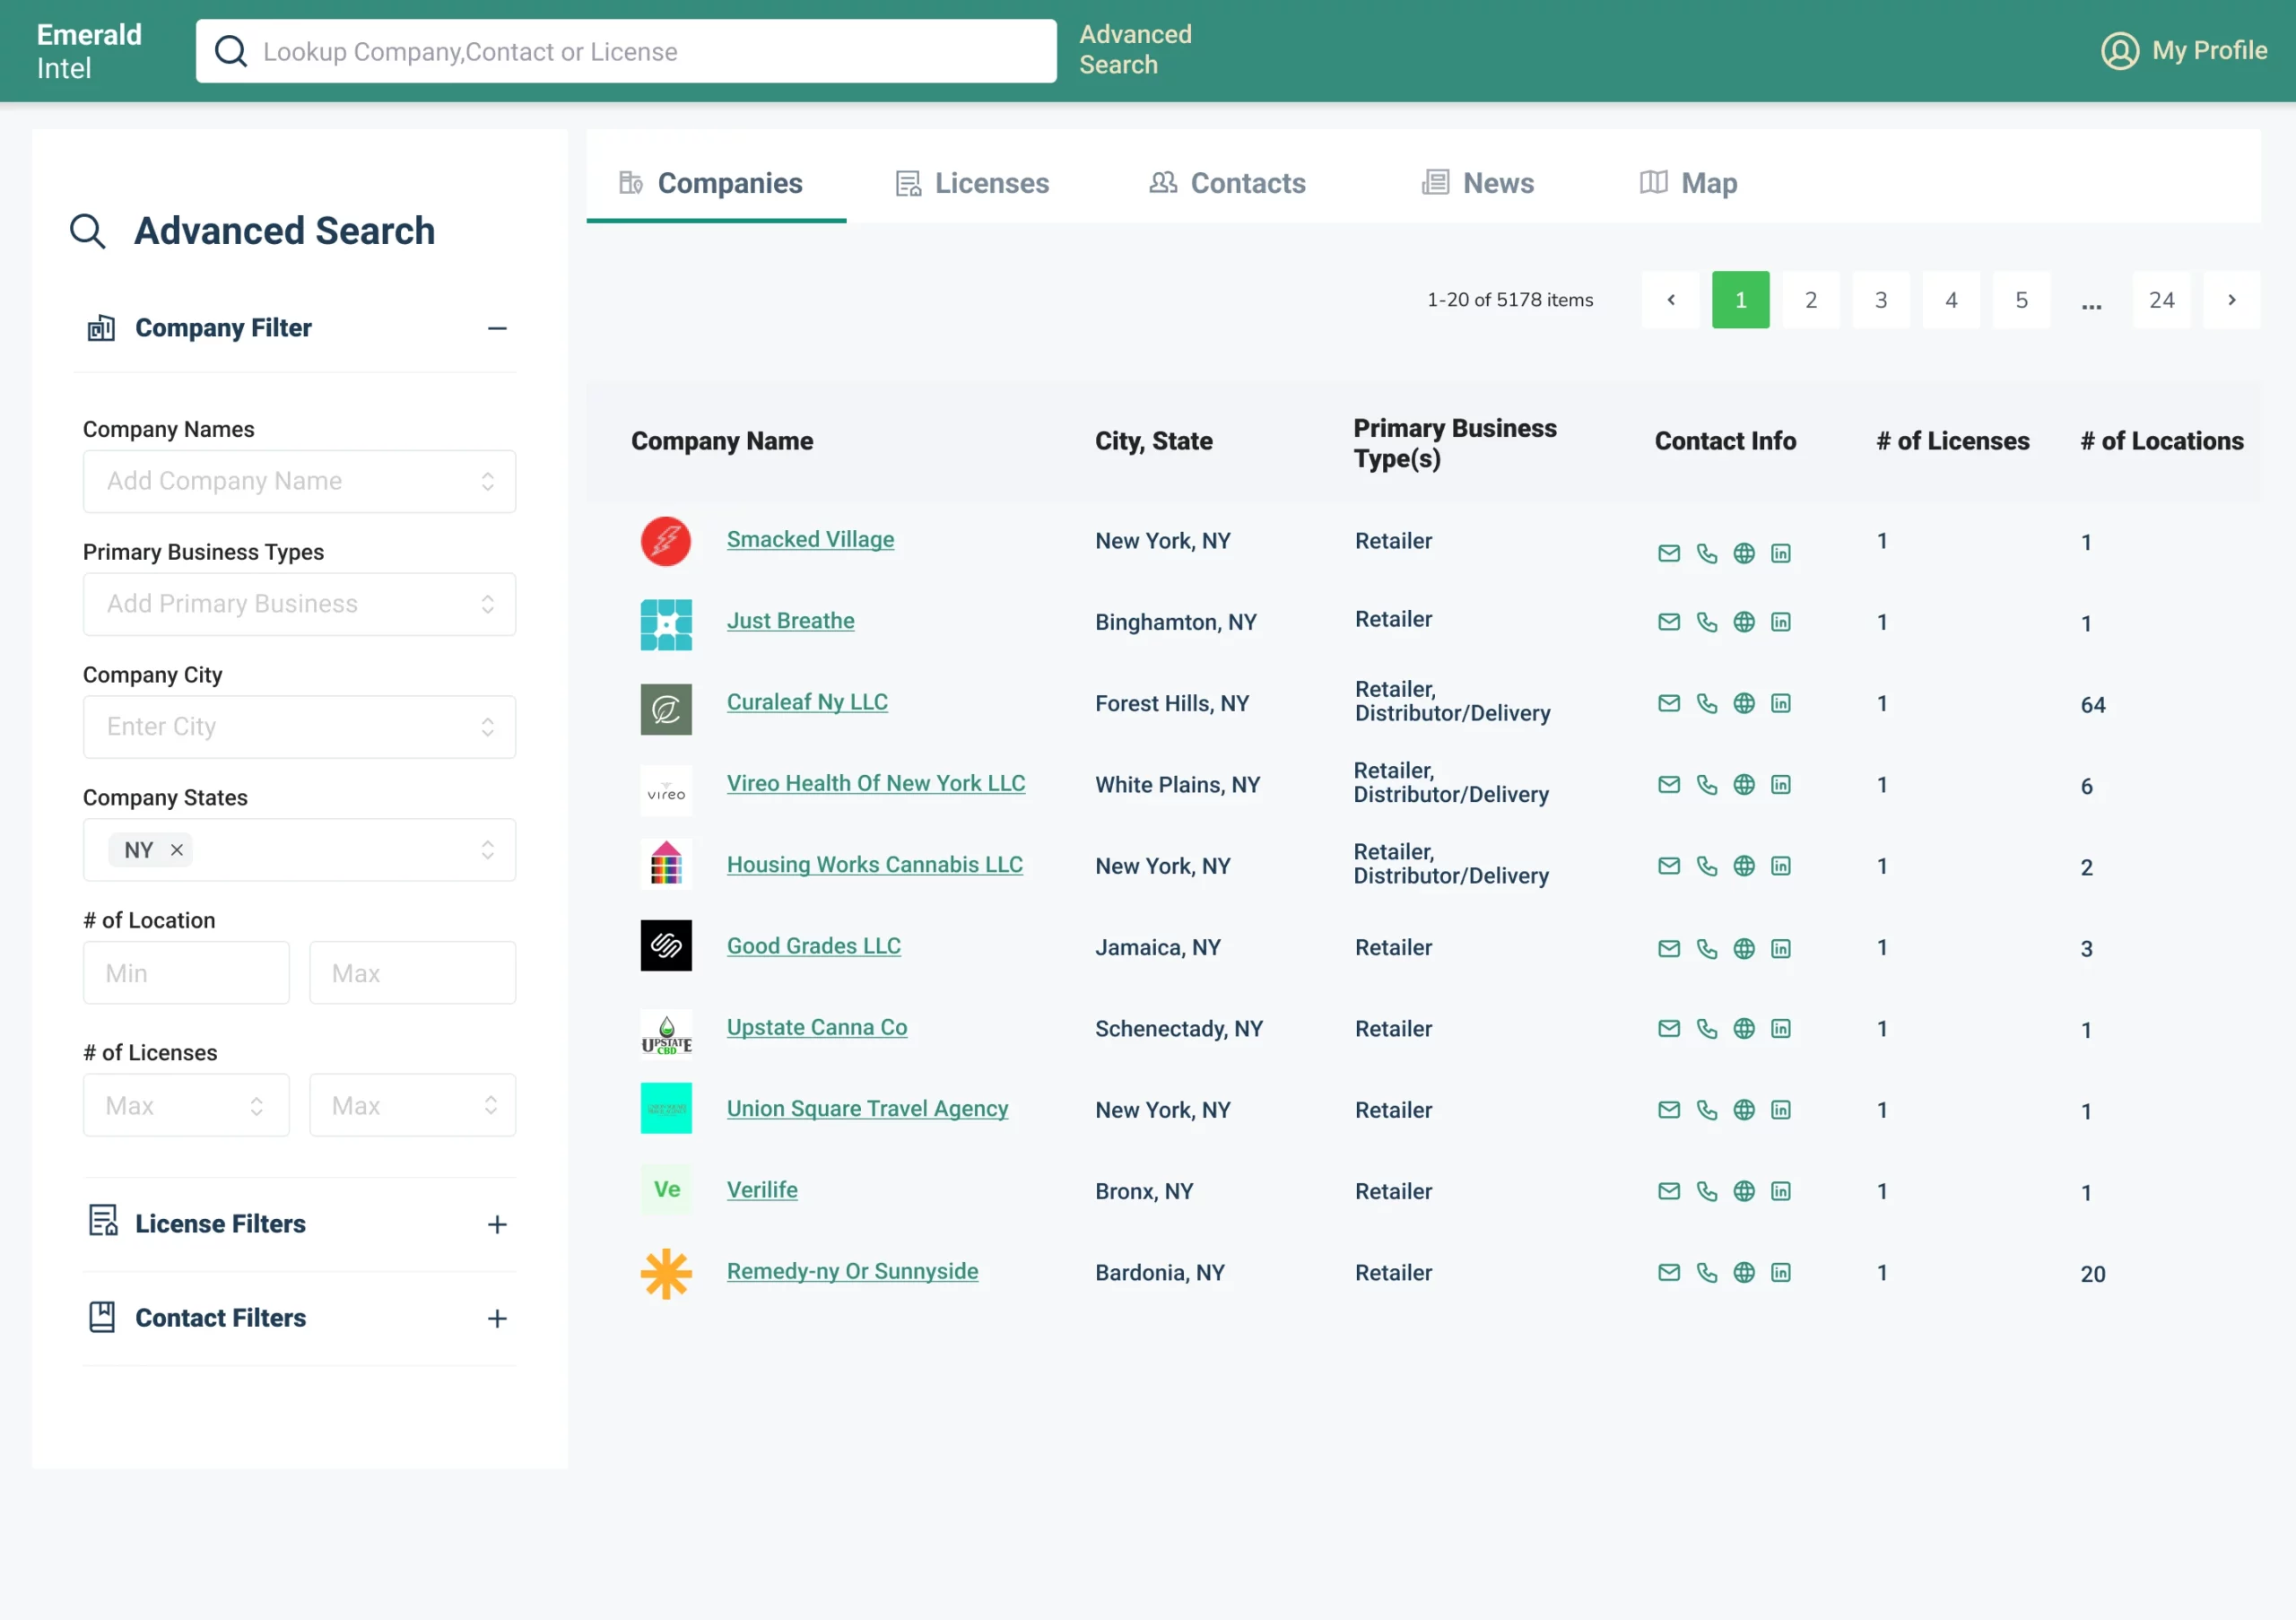The image size is (2296, 1620).
Task: Click the phone icon for Remedy-ny Or Sunnyside
Action: coord(1707,1273)
